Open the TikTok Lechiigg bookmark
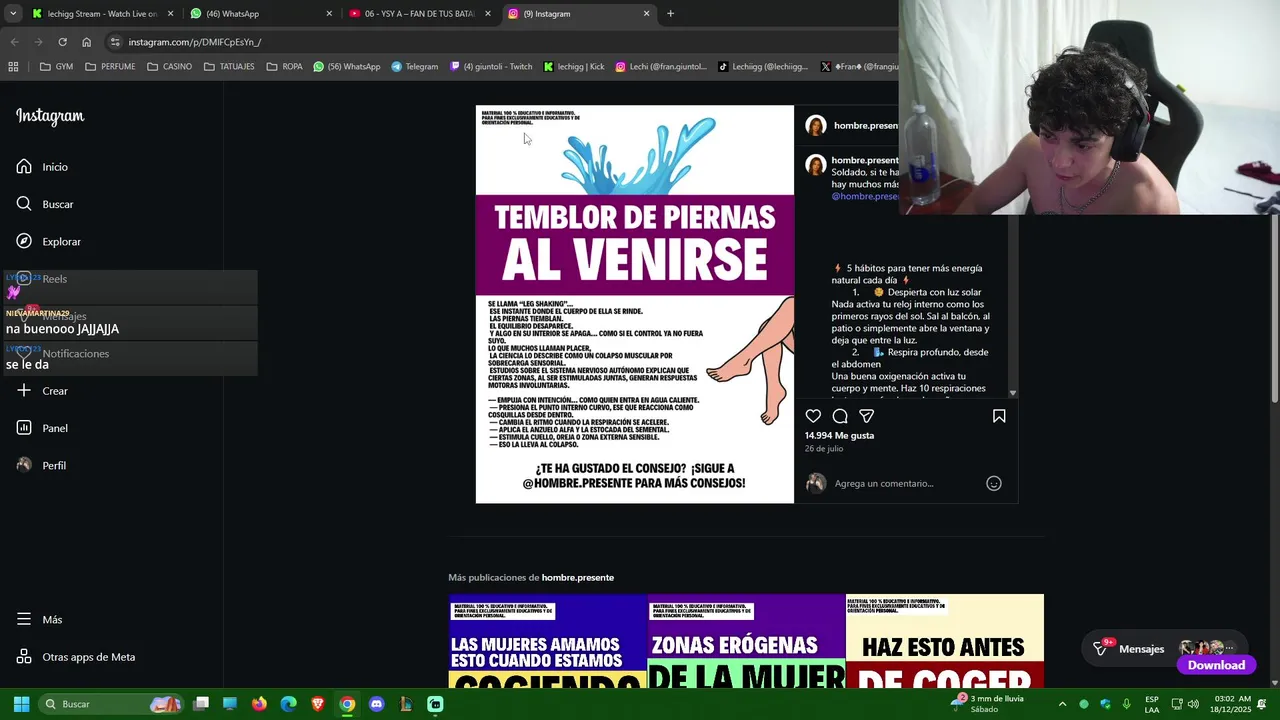 [x=763, y=67]
